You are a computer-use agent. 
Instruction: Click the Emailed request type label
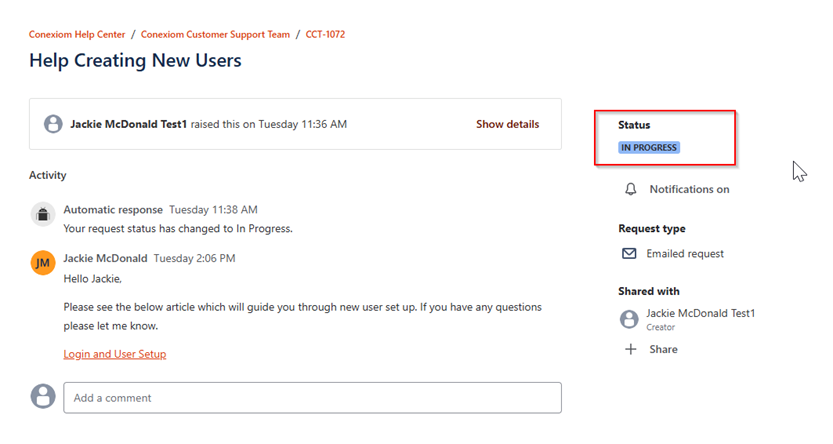pos(685,254)
